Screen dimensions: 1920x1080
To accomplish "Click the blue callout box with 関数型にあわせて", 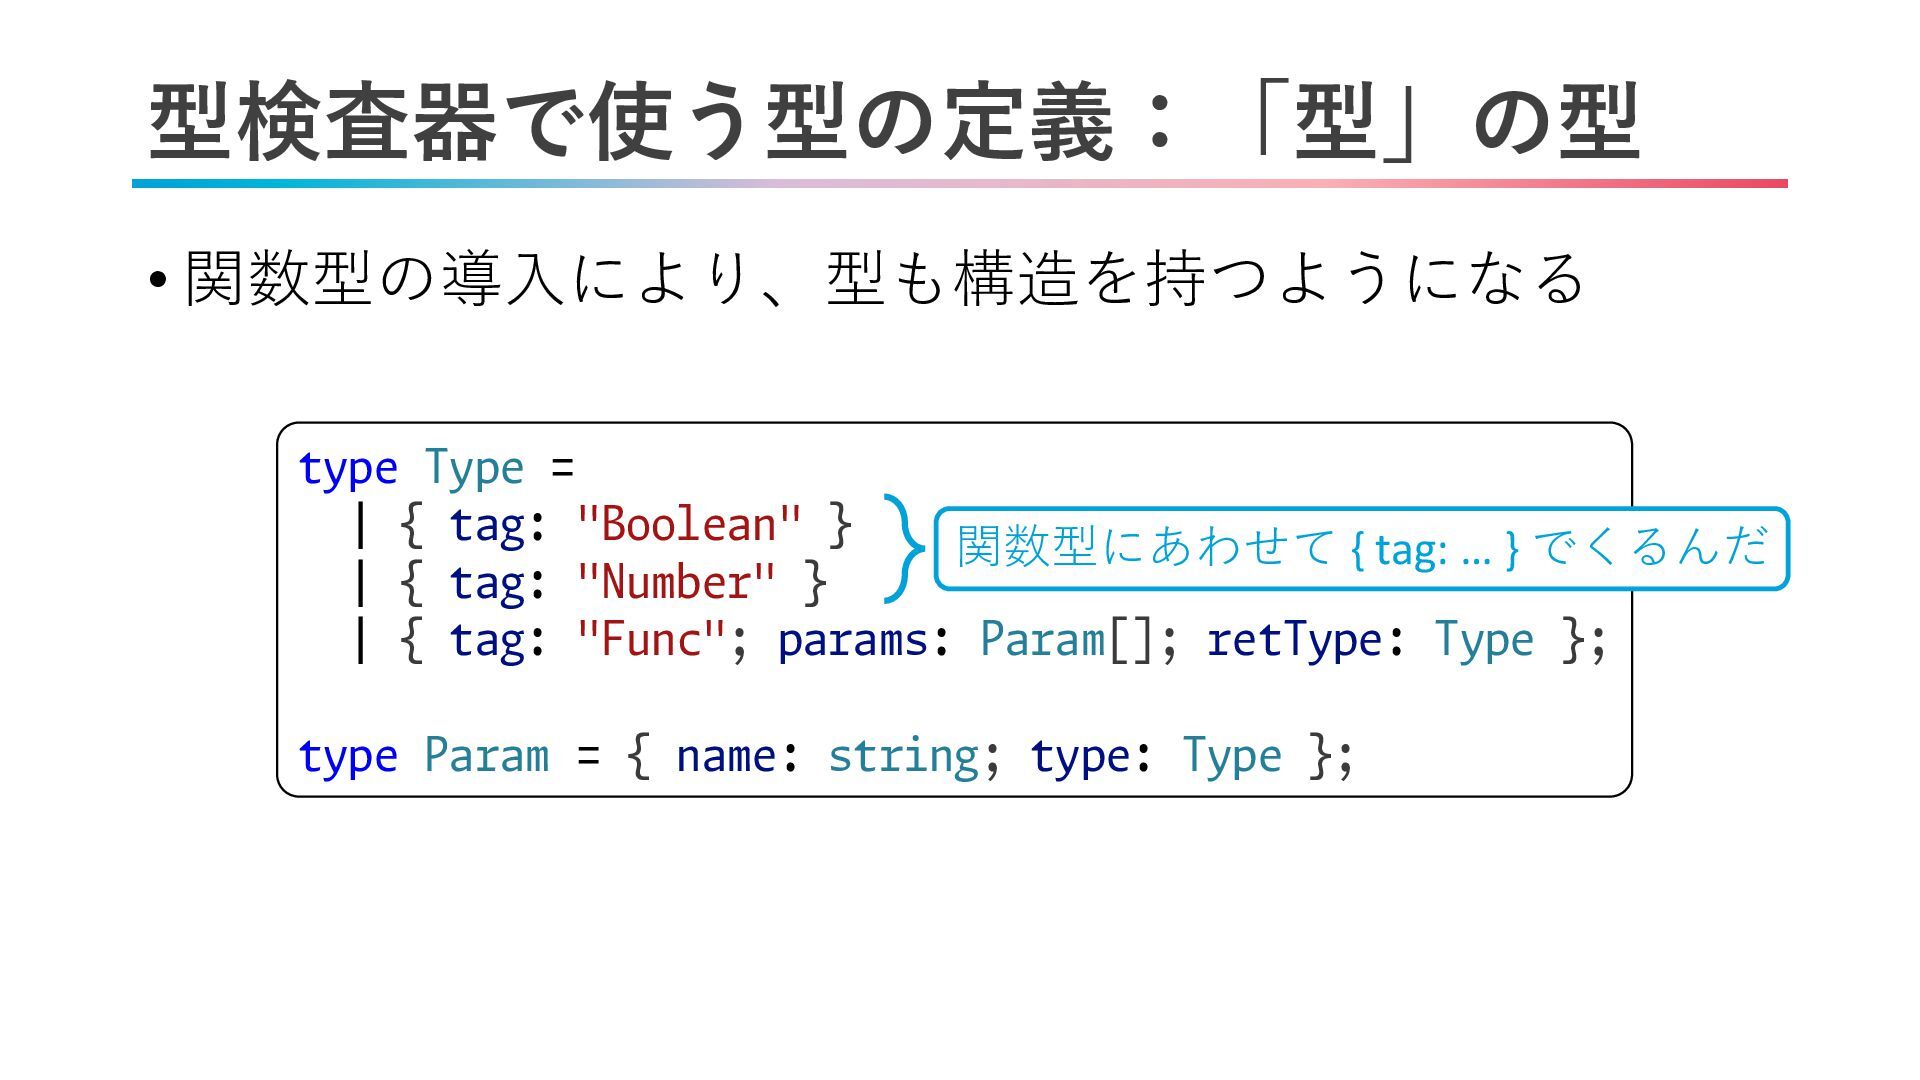I will (x=1360, y=548).
